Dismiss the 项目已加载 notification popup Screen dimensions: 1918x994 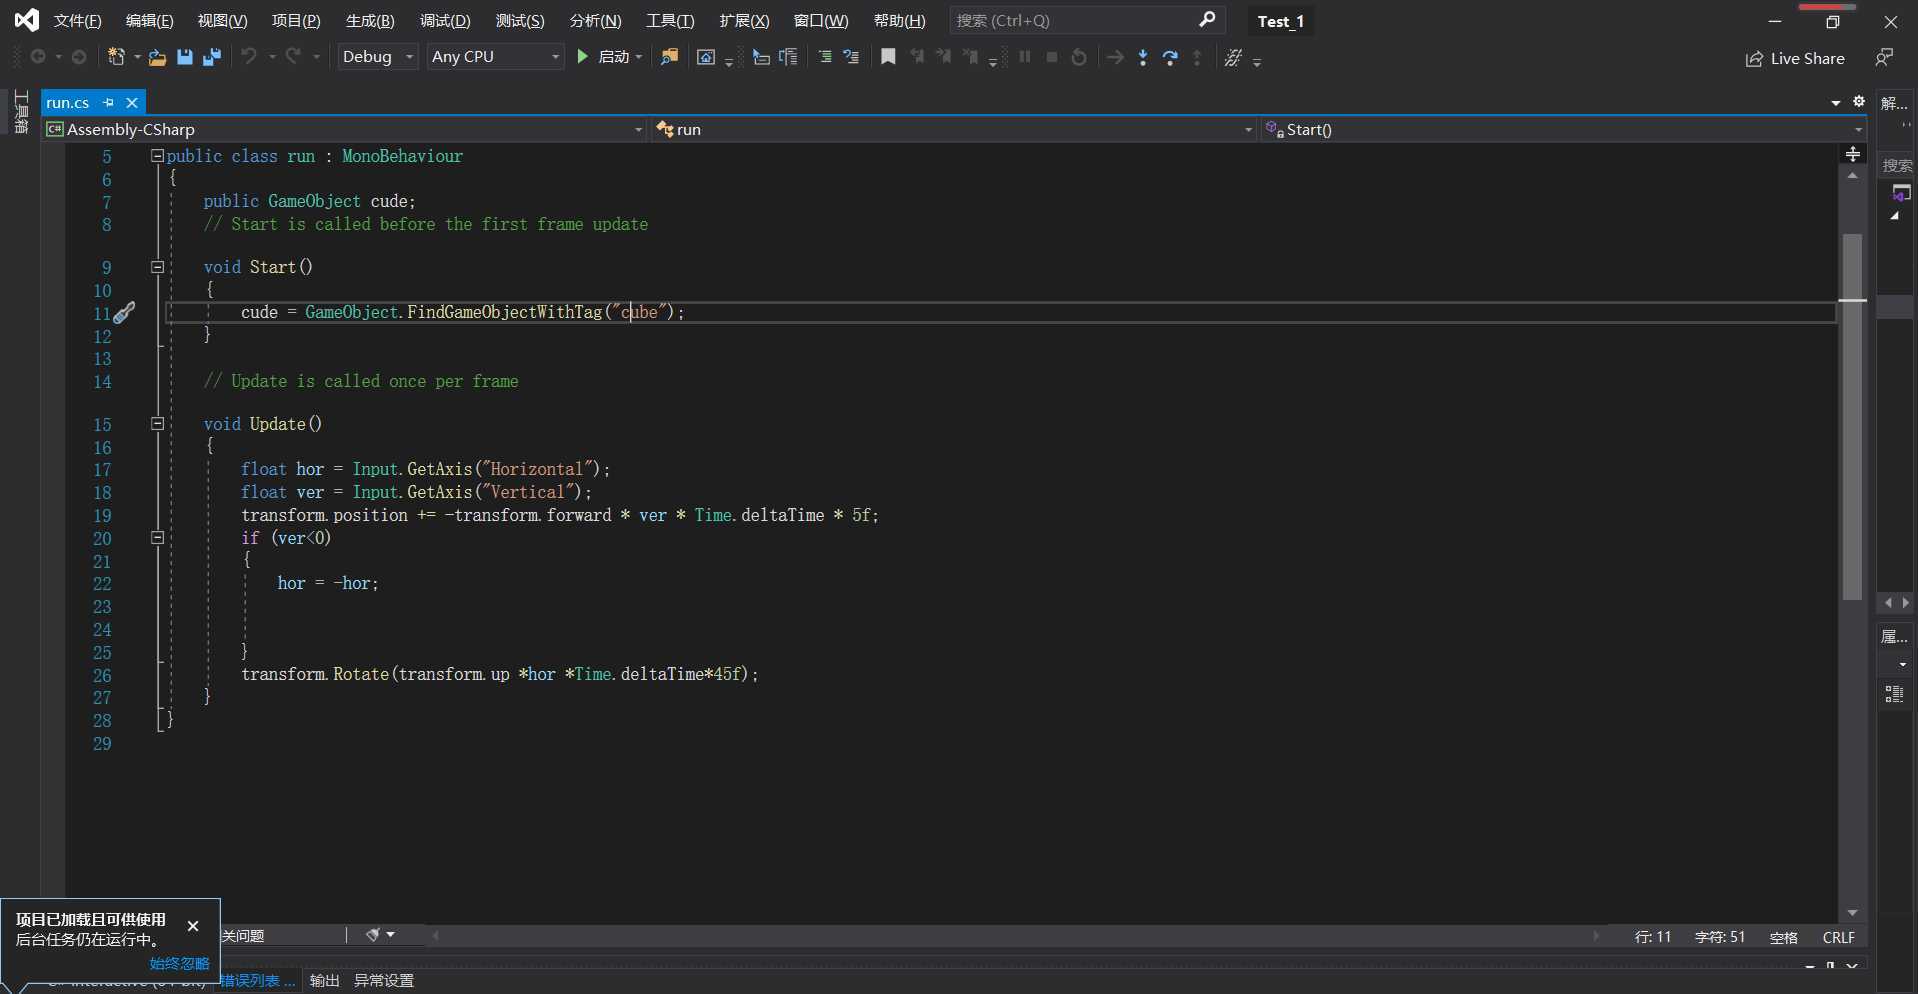tap(193, 926)
